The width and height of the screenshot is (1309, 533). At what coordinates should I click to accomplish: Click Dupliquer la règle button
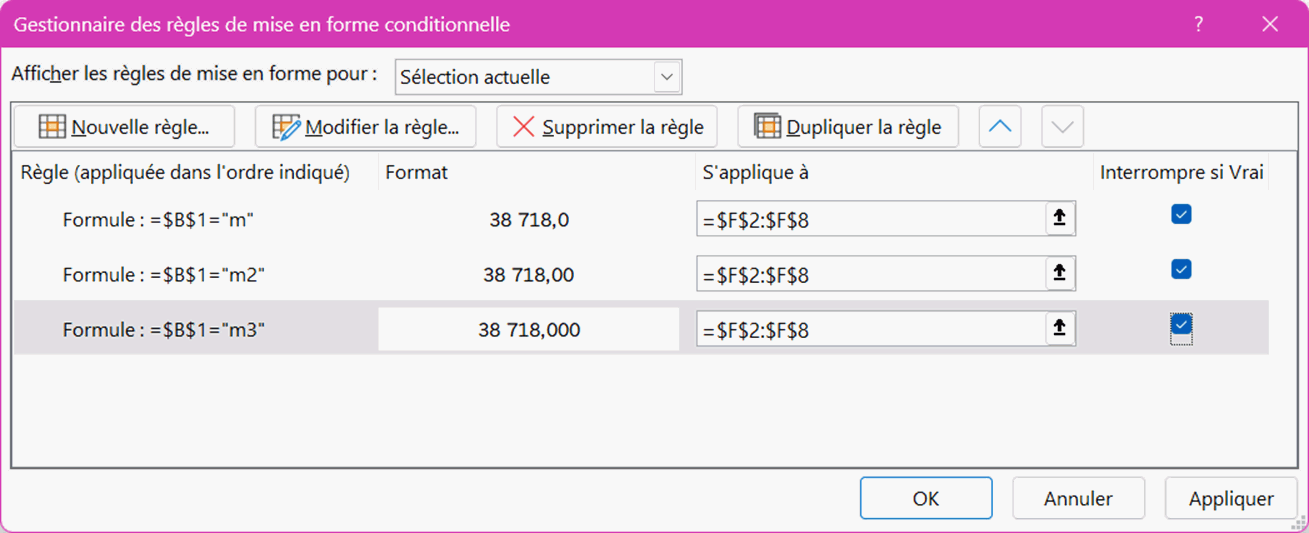[x=847, y=127]
